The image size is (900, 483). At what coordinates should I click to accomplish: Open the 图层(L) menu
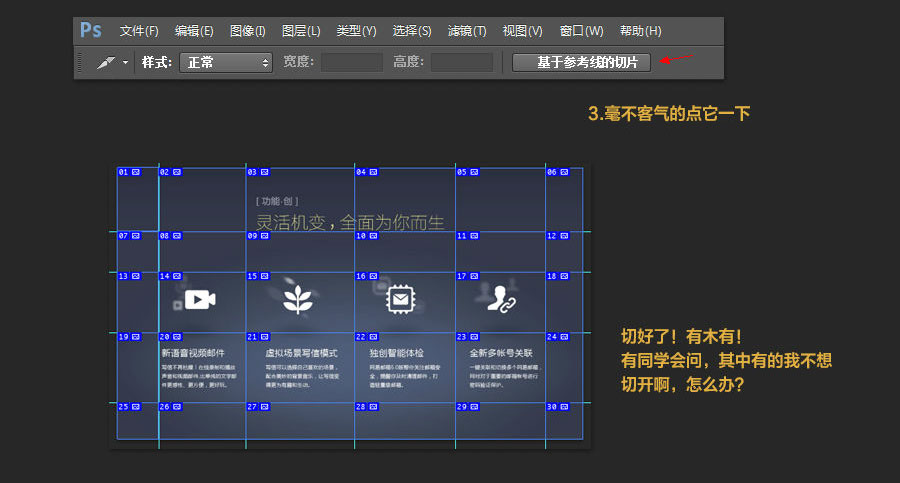click(x=301, y=31)
